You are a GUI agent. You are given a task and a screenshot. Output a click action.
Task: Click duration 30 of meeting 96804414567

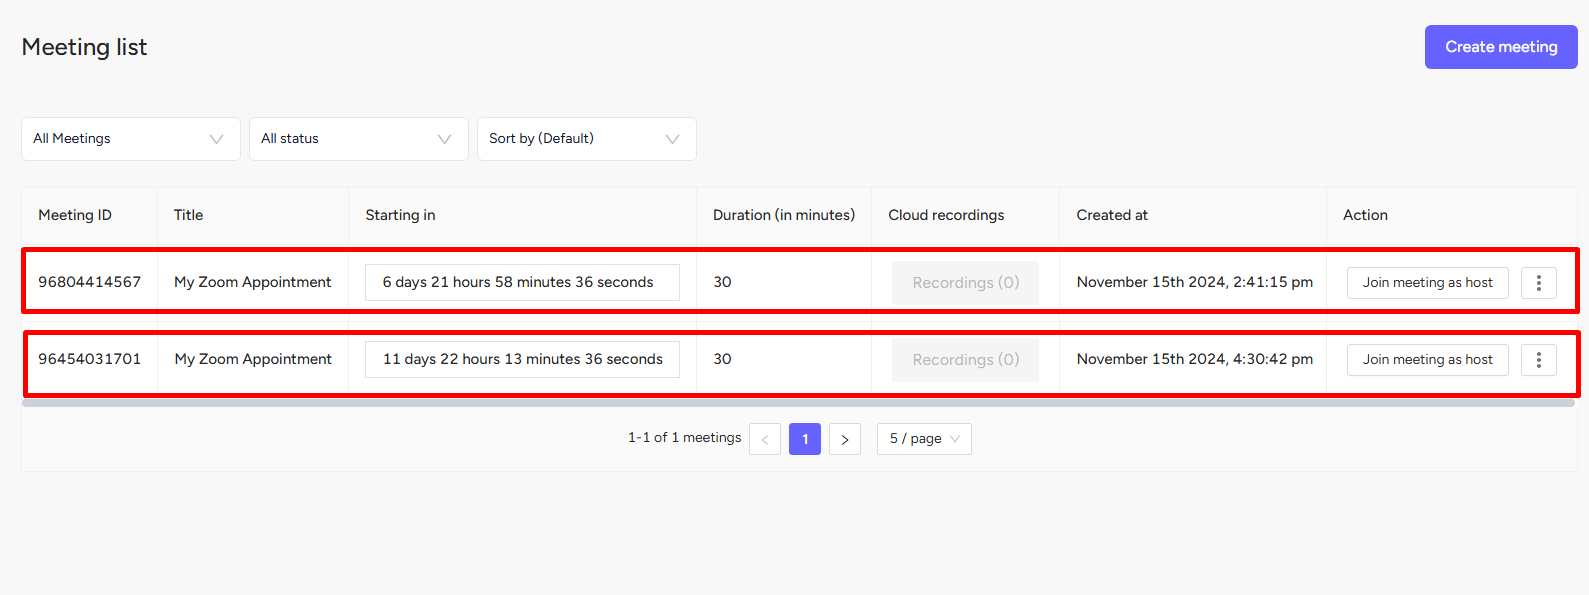(x=722, y=282)
